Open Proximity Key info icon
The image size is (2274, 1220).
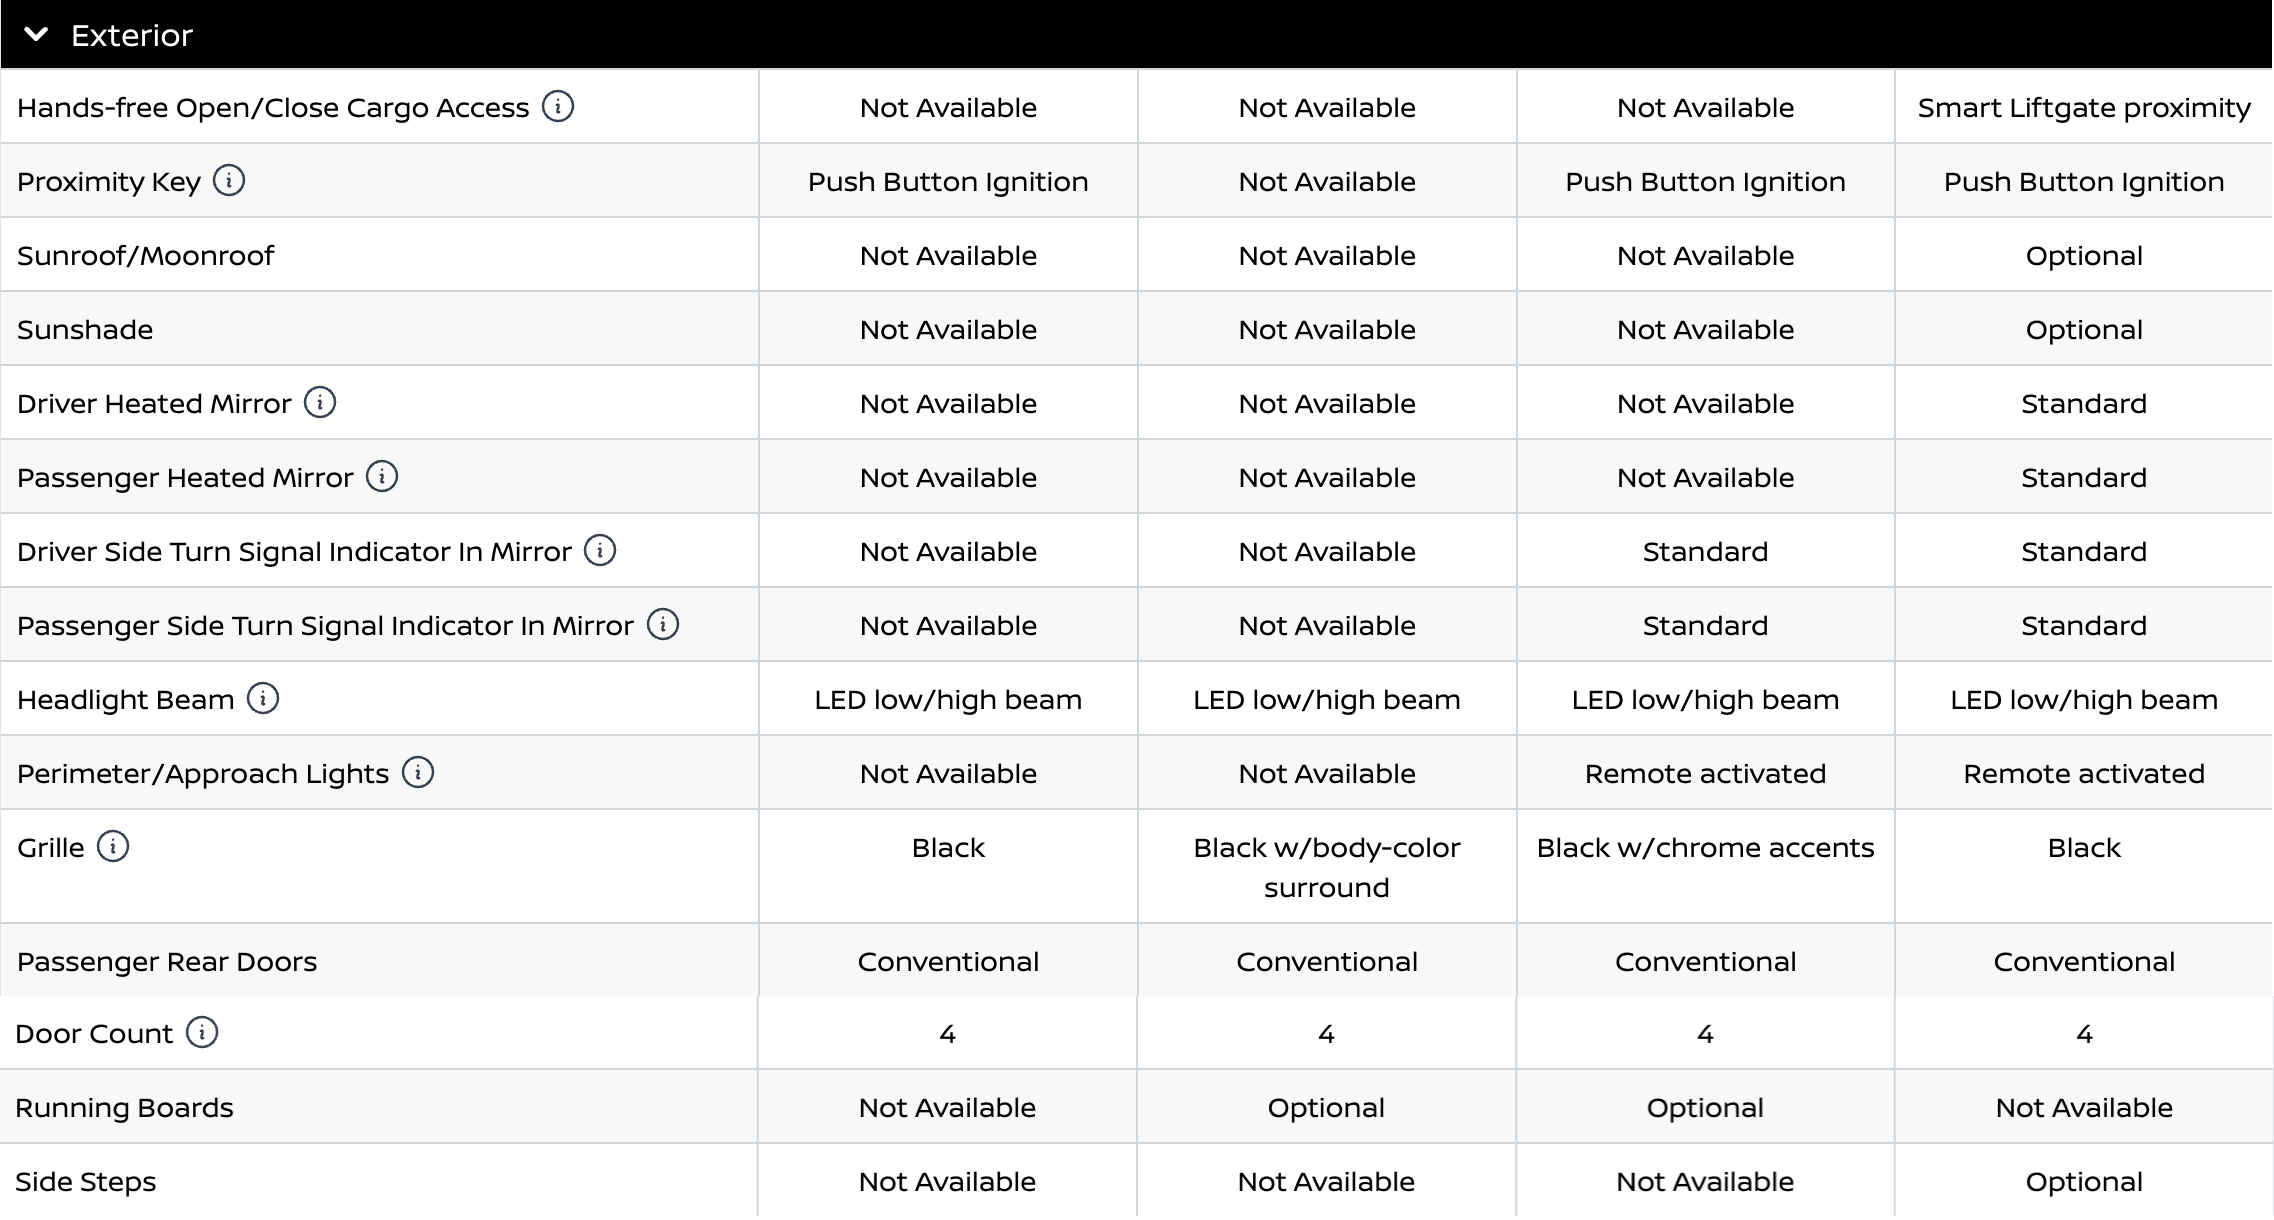(229, 180)
